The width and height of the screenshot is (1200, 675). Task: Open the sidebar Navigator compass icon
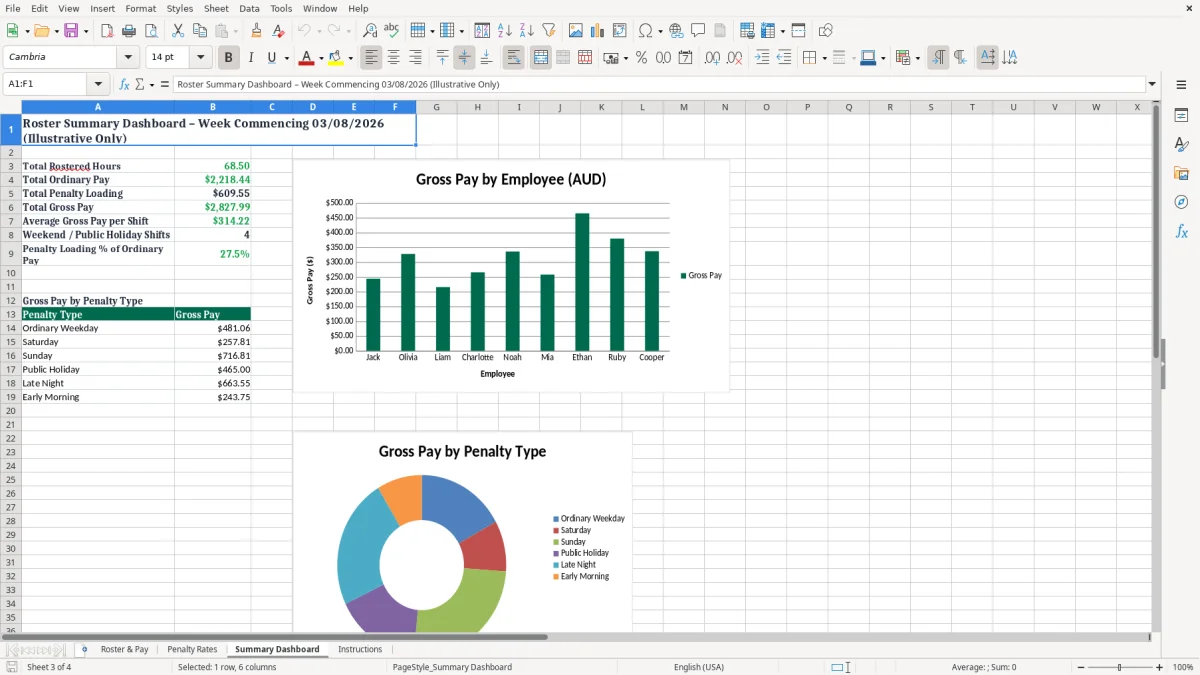pos(1181,202)
